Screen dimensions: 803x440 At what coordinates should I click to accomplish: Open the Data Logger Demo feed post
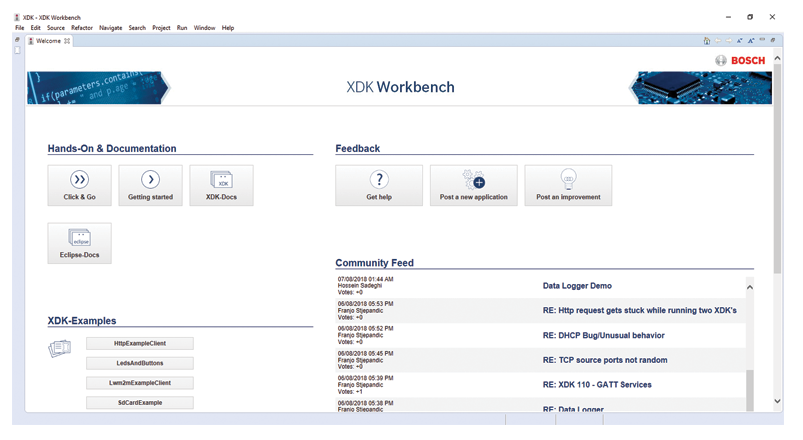tap(577, 286)
